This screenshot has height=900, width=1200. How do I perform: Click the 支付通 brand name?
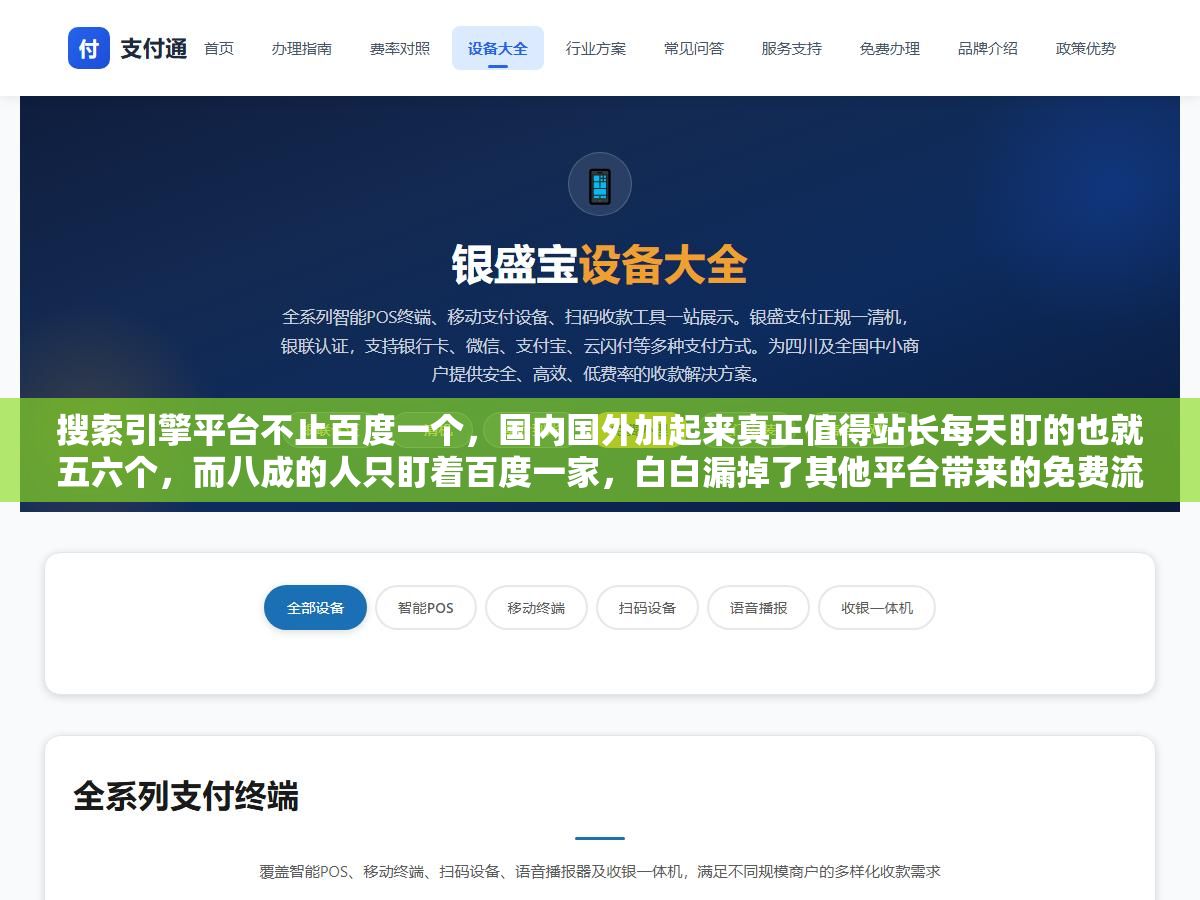pos(154,48)
